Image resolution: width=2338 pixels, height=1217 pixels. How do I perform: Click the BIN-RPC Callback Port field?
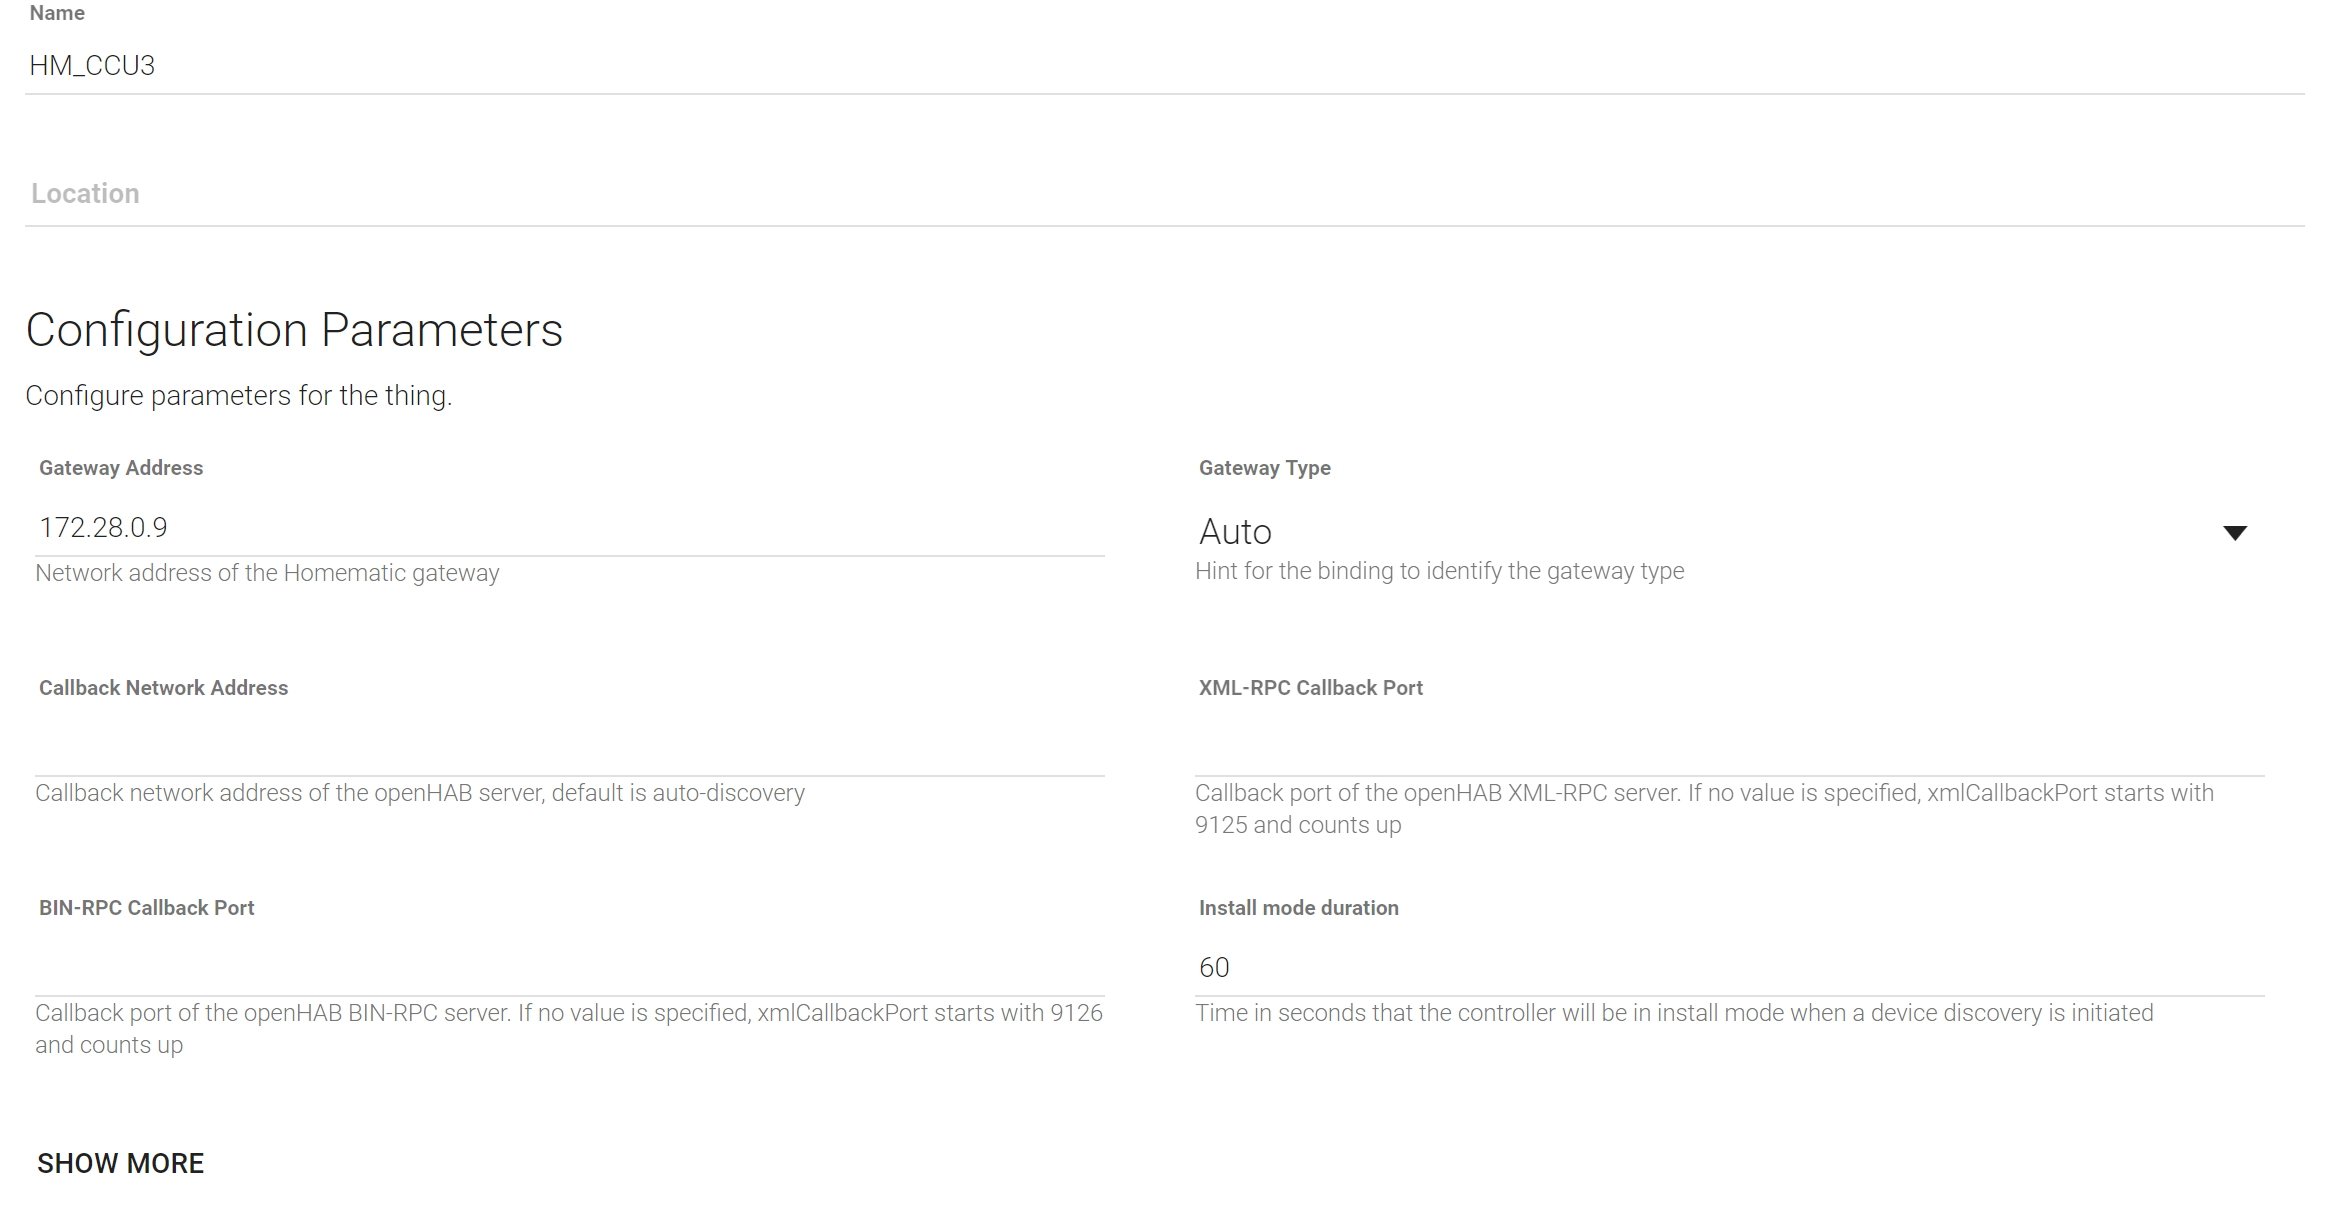(x=400, y=965)
